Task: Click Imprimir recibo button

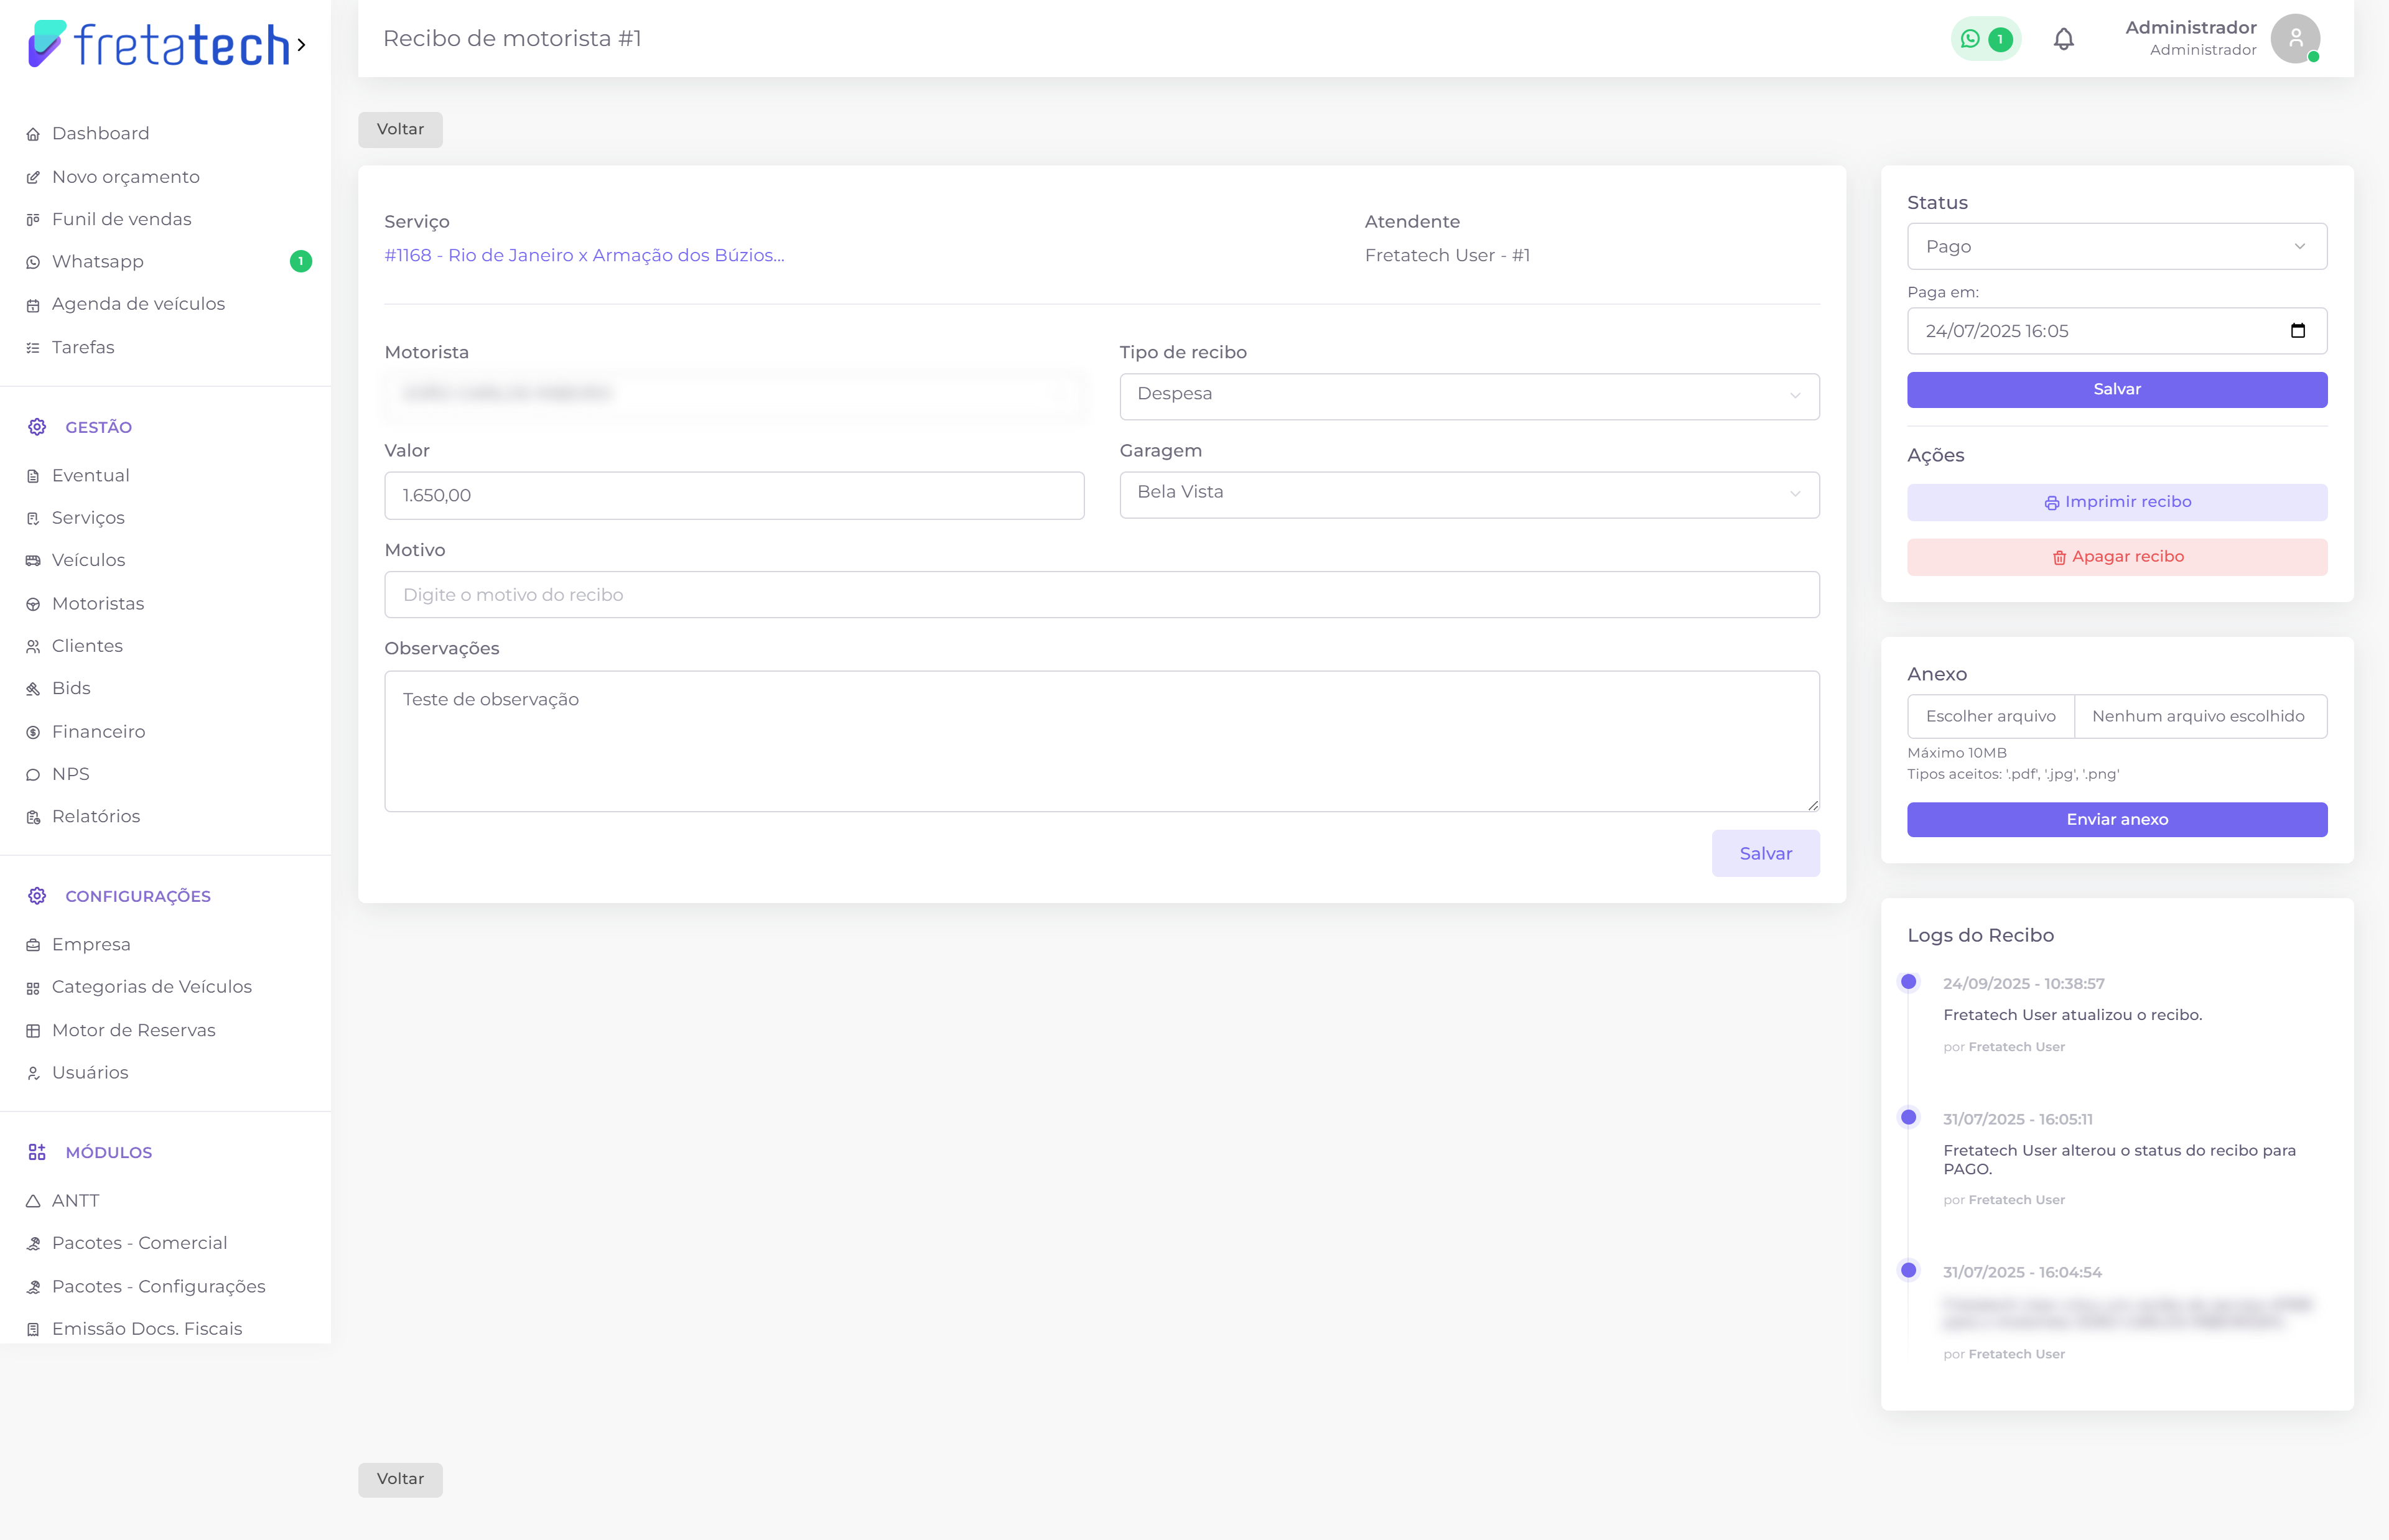Action: 2117,502
